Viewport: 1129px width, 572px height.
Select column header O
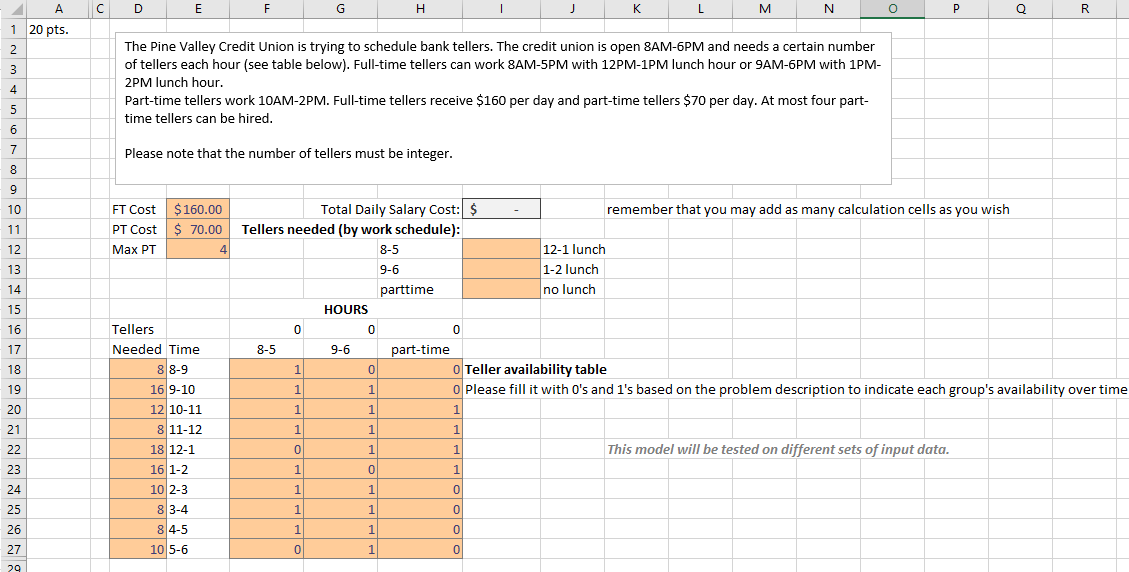pyautogui.click(x=892, y=9)
